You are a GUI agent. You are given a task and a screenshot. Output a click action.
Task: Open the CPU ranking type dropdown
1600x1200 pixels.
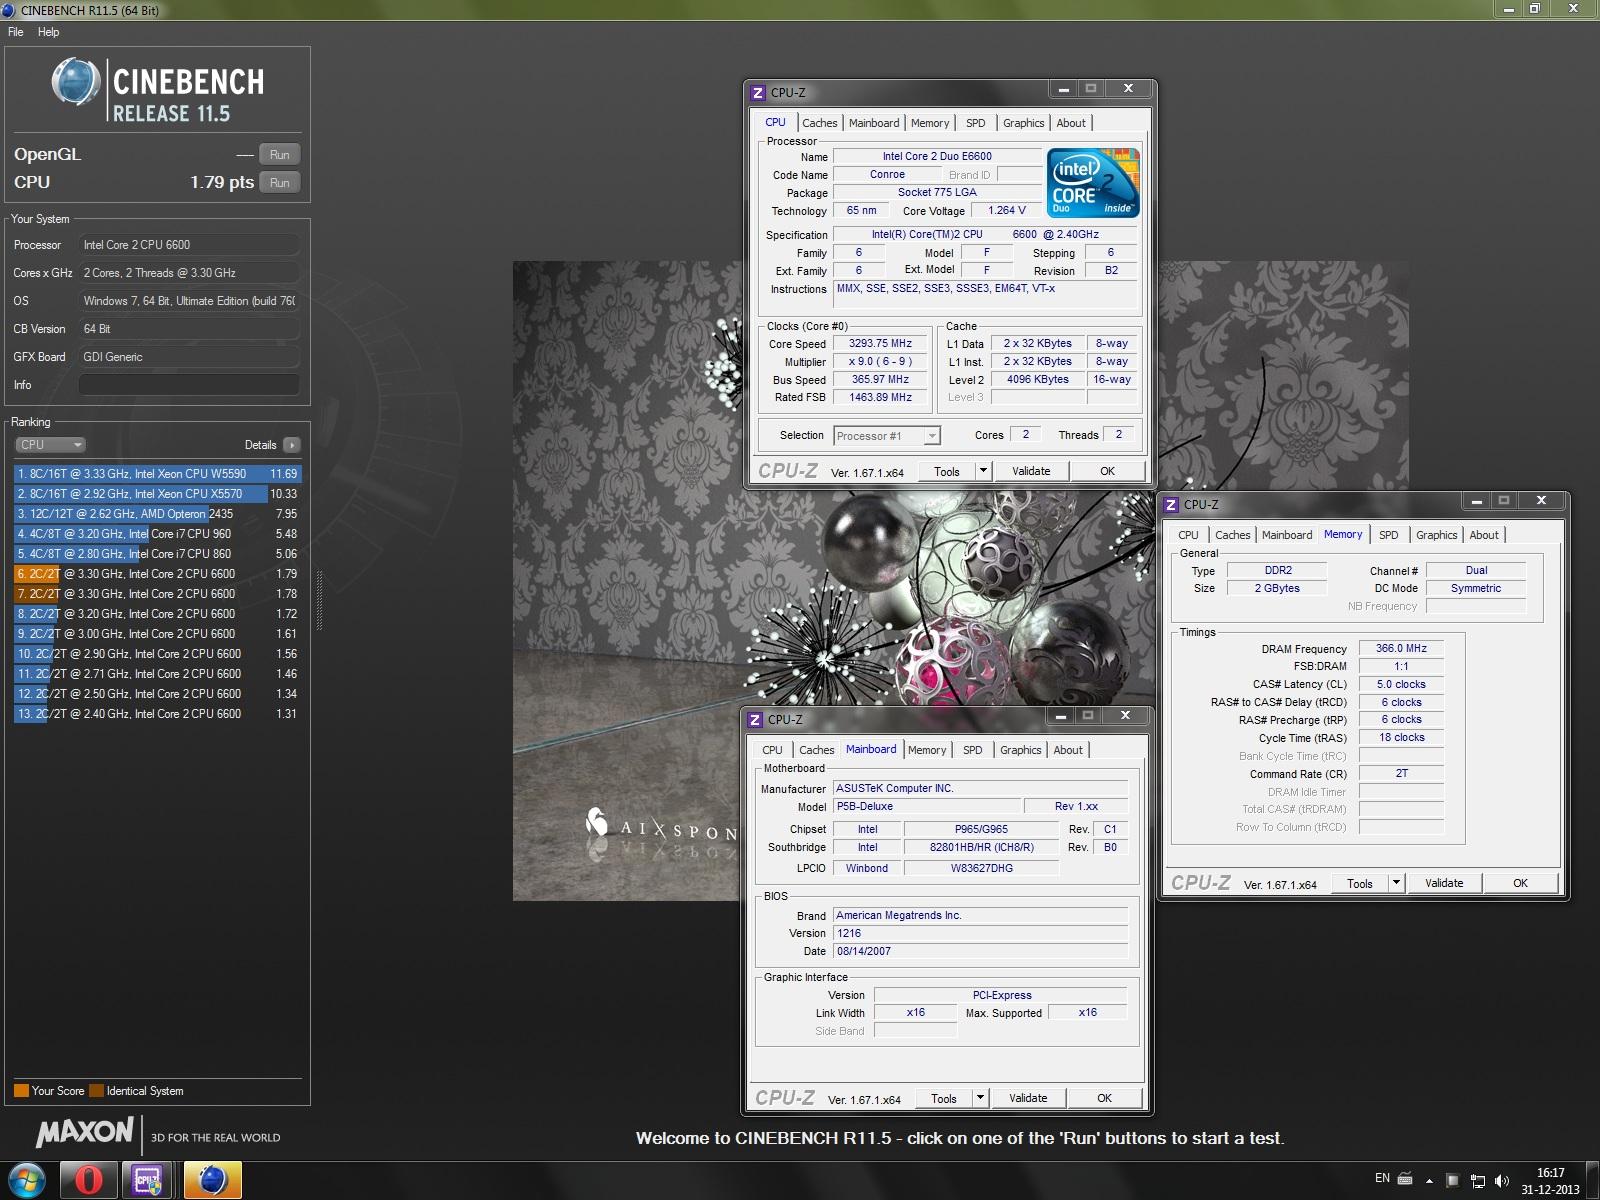(50, 445)
